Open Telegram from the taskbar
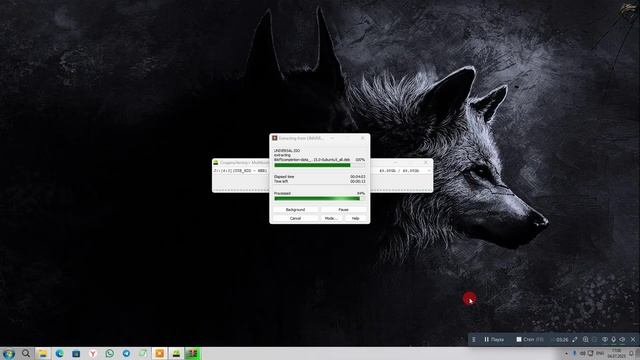This screenshot has width=640, height=360. (x=126, y=353)
